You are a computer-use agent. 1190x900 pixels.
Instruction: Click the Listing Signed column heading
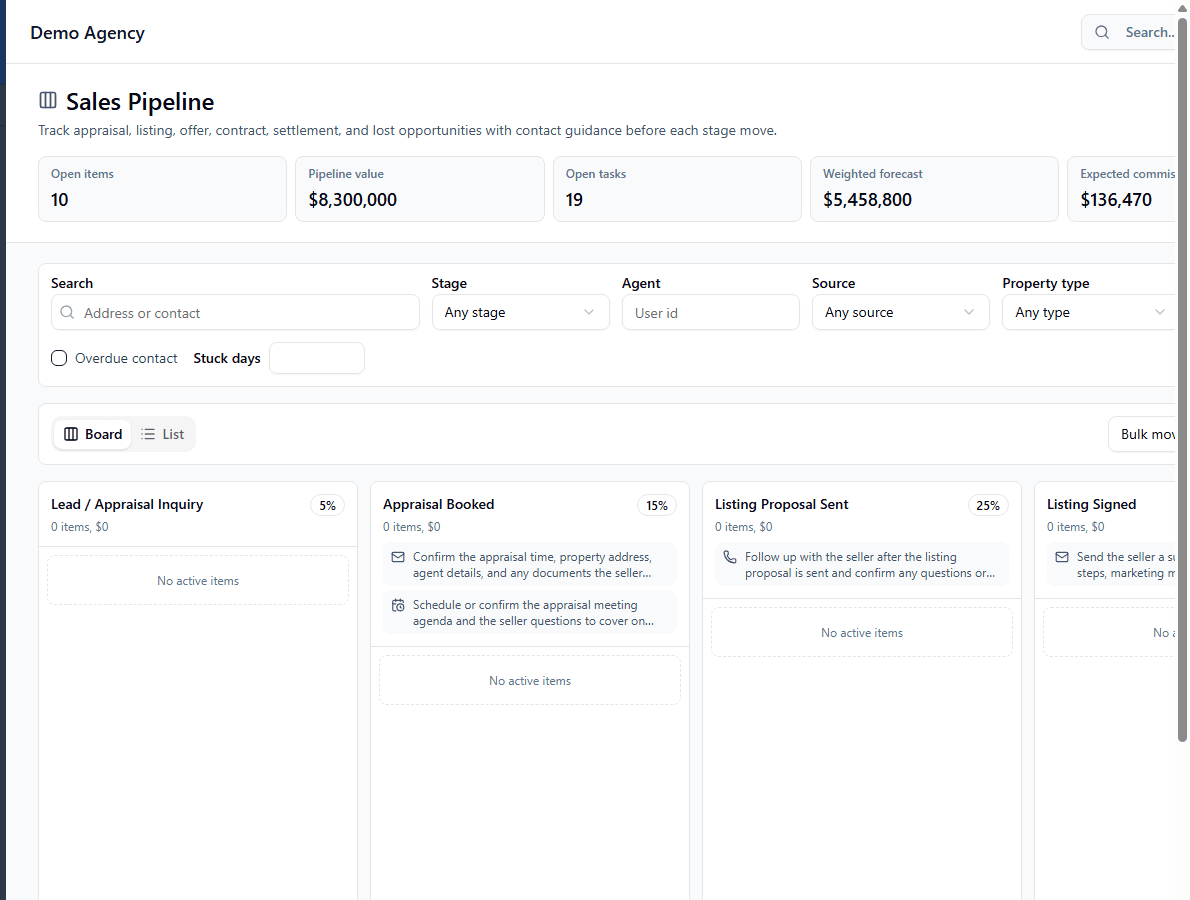coord(1091,504)
